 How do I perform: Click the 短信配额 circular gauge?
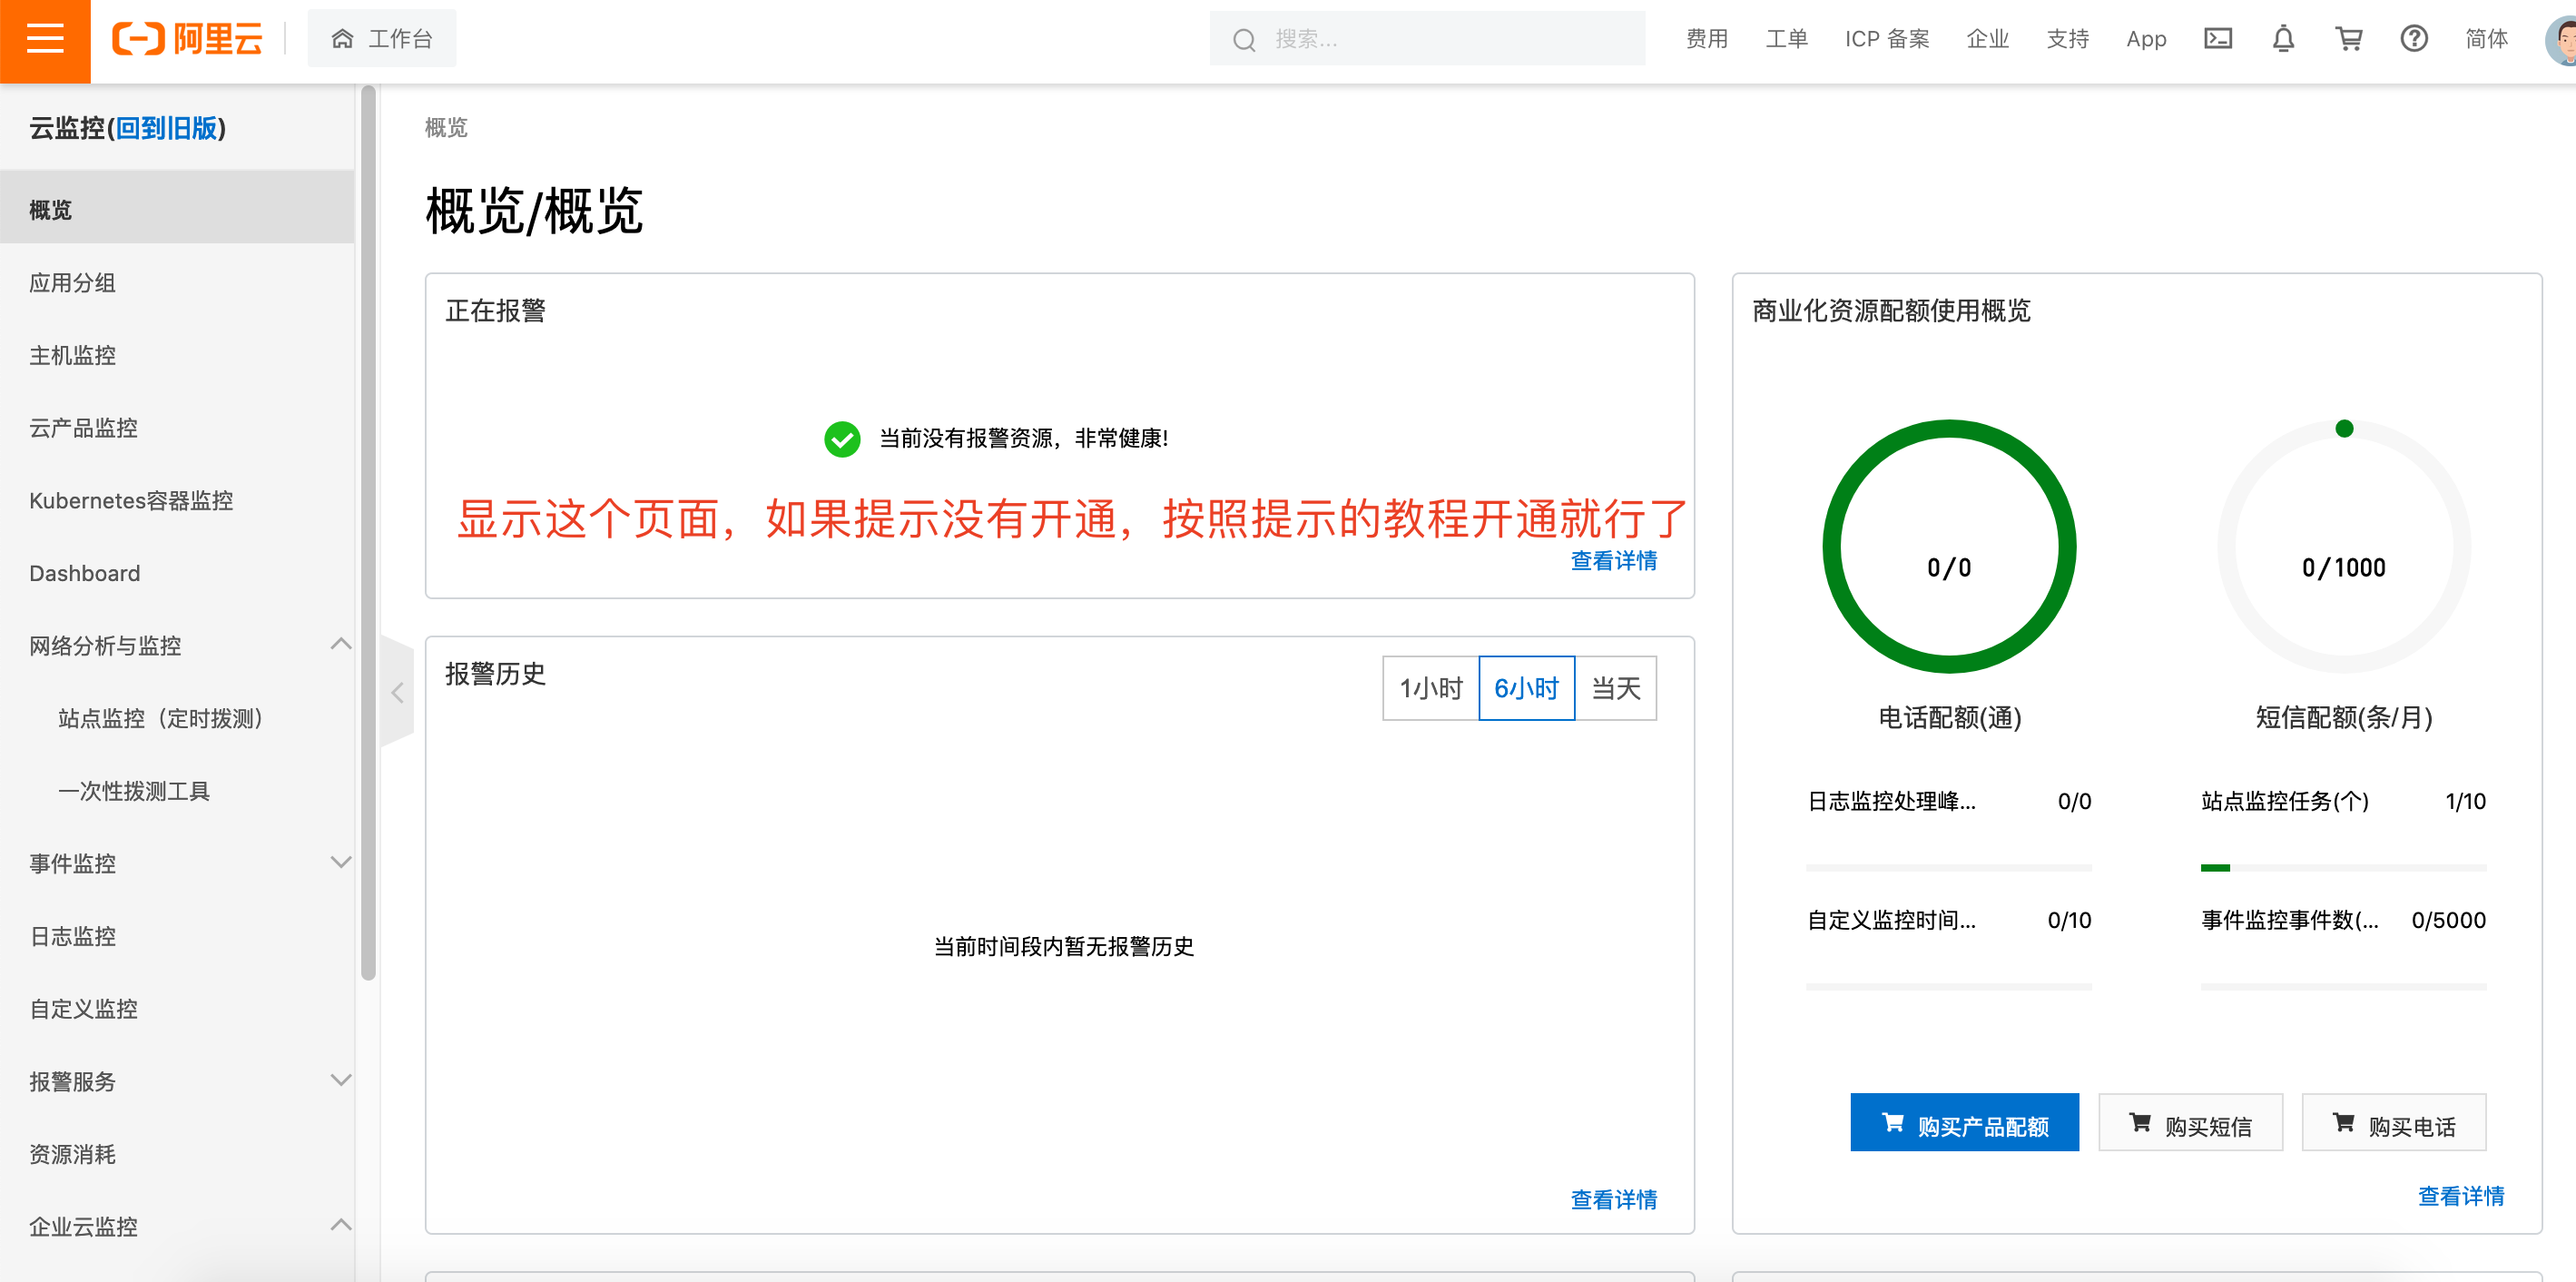click(2344, 547)
